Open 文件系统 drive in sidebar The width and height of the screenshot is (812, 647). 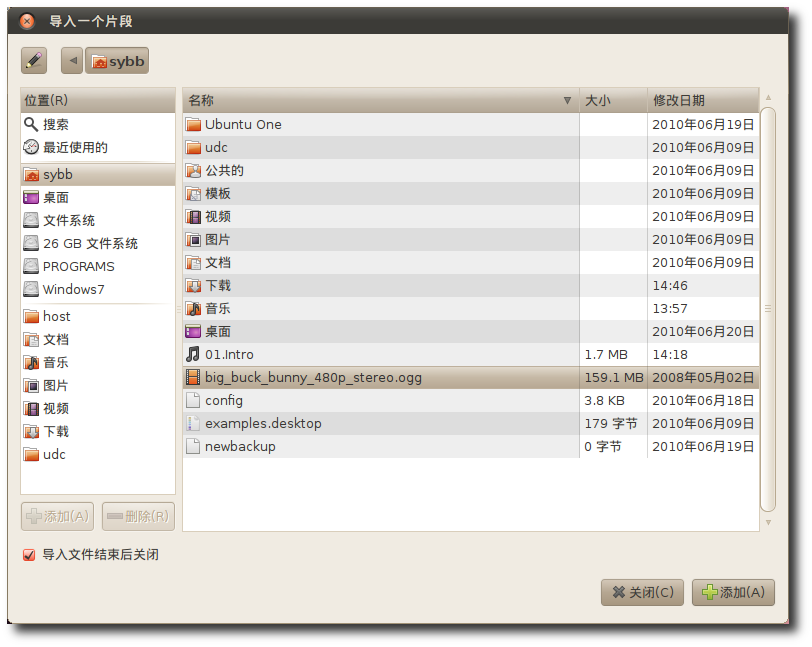point(98,220)
